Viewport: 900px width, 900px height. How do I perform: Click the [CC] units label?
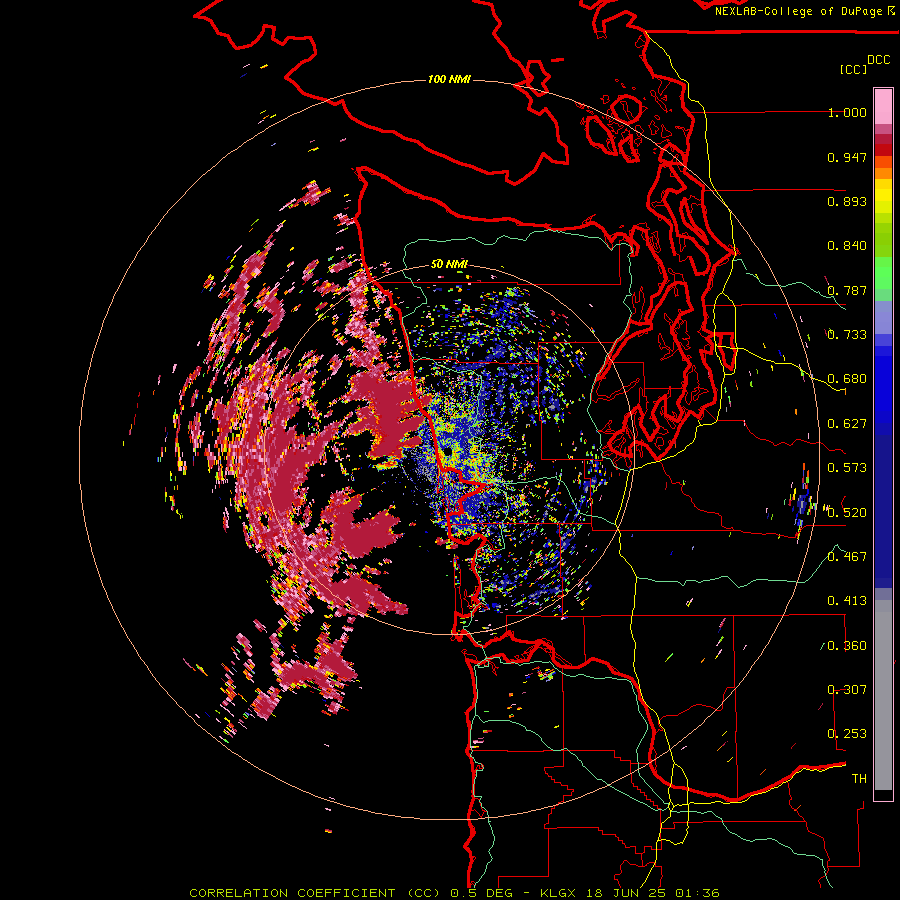(853, 69)
